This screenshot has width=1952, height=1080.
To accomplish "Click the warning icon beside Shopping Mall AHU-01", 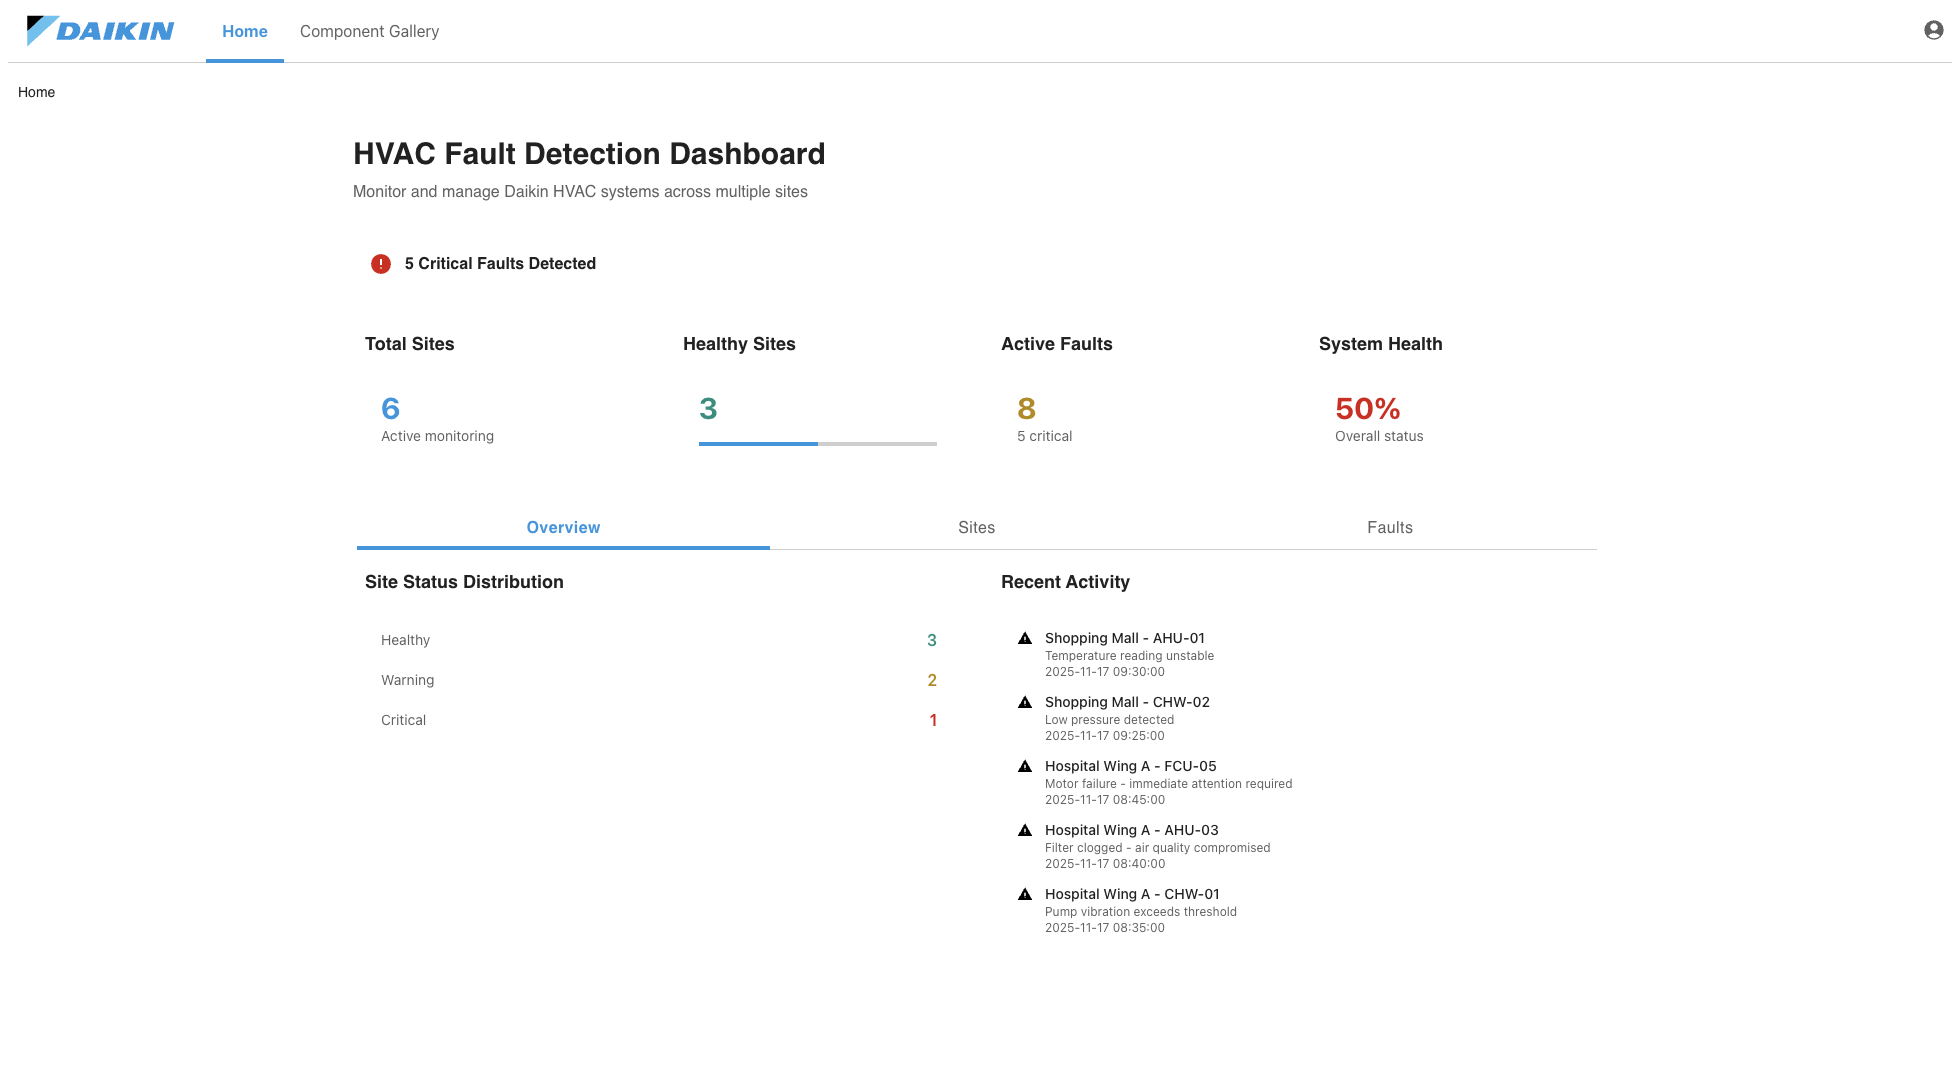I will pos(1024,640).
